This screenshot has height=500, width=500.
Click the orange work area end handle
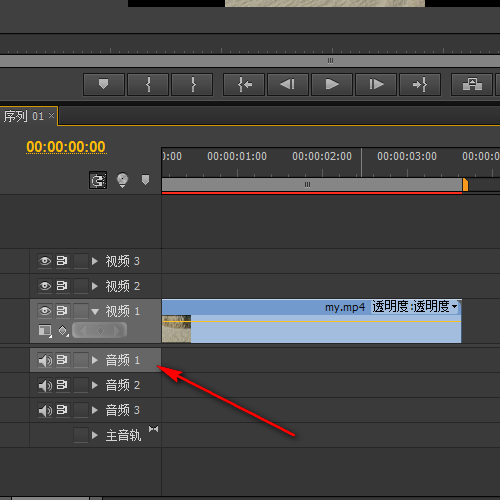[x=465, y=185]
